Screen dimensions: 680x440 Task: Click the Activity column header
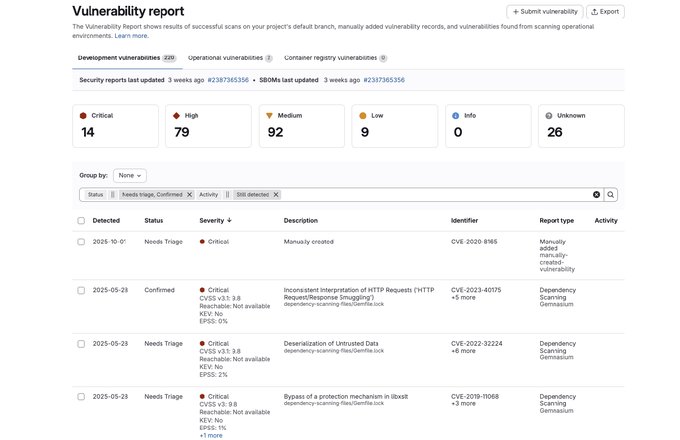tap(606, 221)
